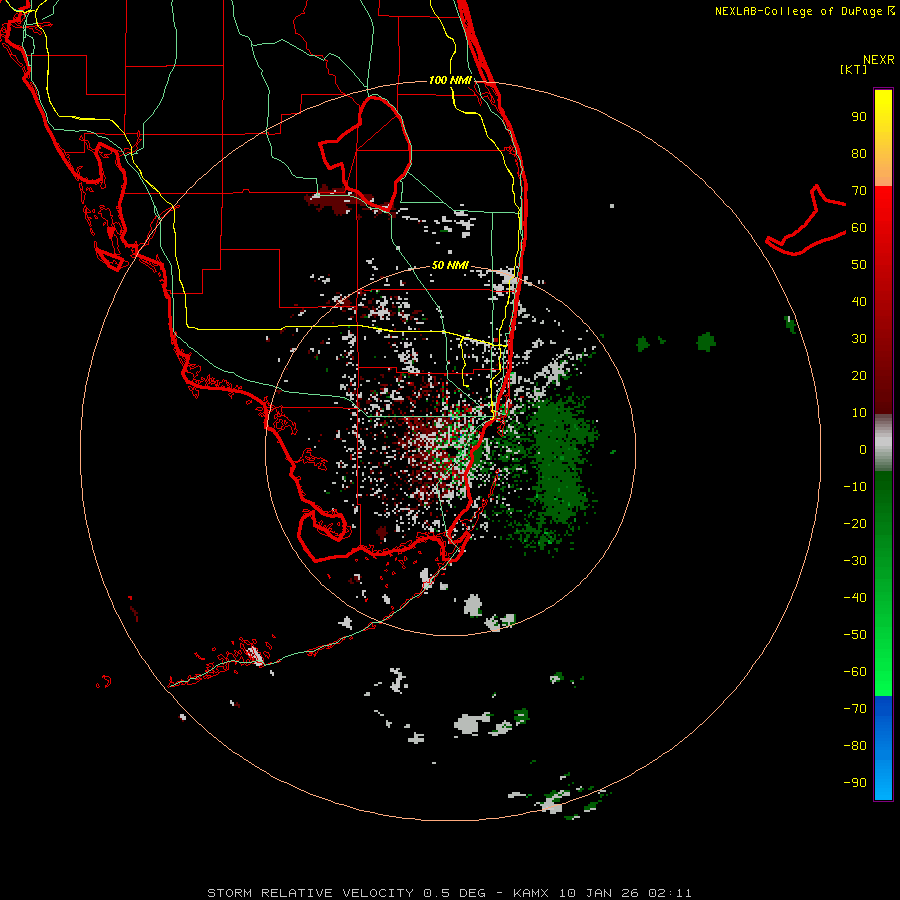The height and width of the screenshot is (900, 900).
Task: Click the 40 value on velocity scale
Action: pos(859,302)
